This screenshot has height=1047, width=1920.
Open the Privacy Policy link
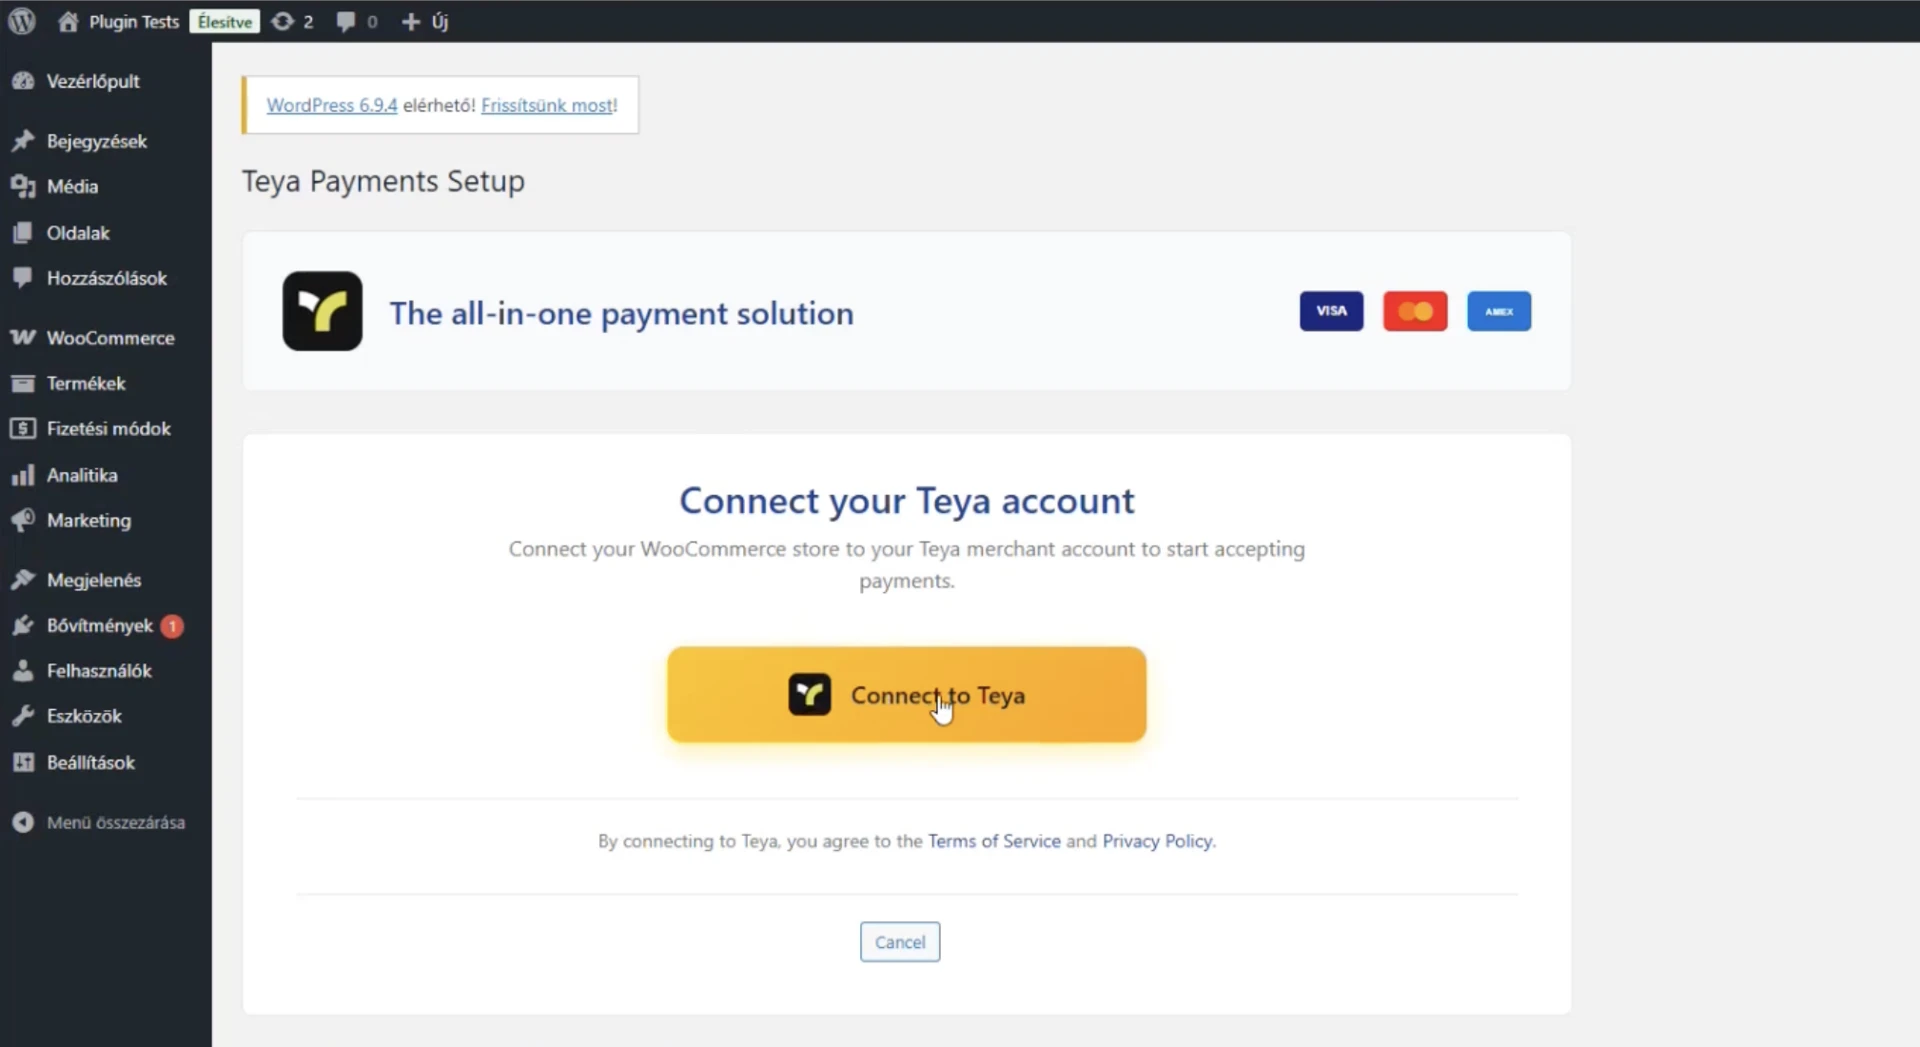pos(1157,841)
